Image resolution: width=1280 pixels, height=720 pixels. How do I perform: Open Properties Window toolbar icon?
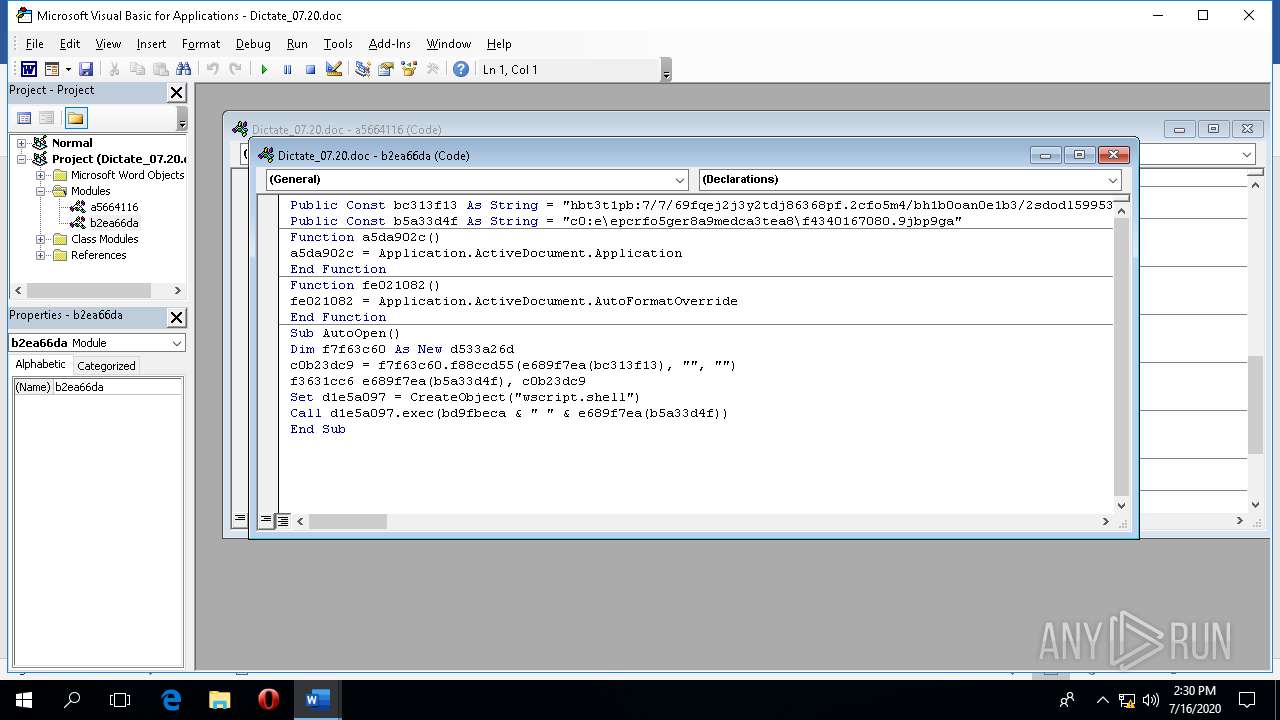pyautogui.click(x=385, y=69)
